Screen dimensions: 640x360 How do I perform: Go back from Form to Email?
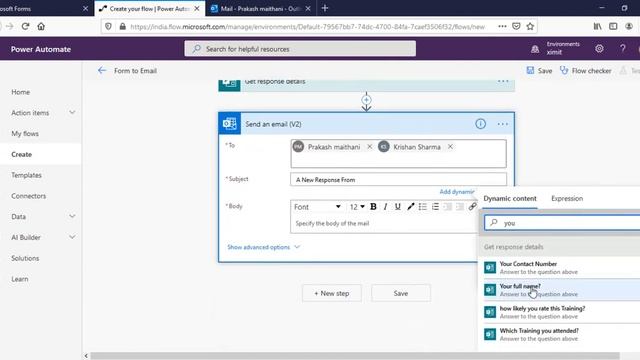tap(102, 71)
